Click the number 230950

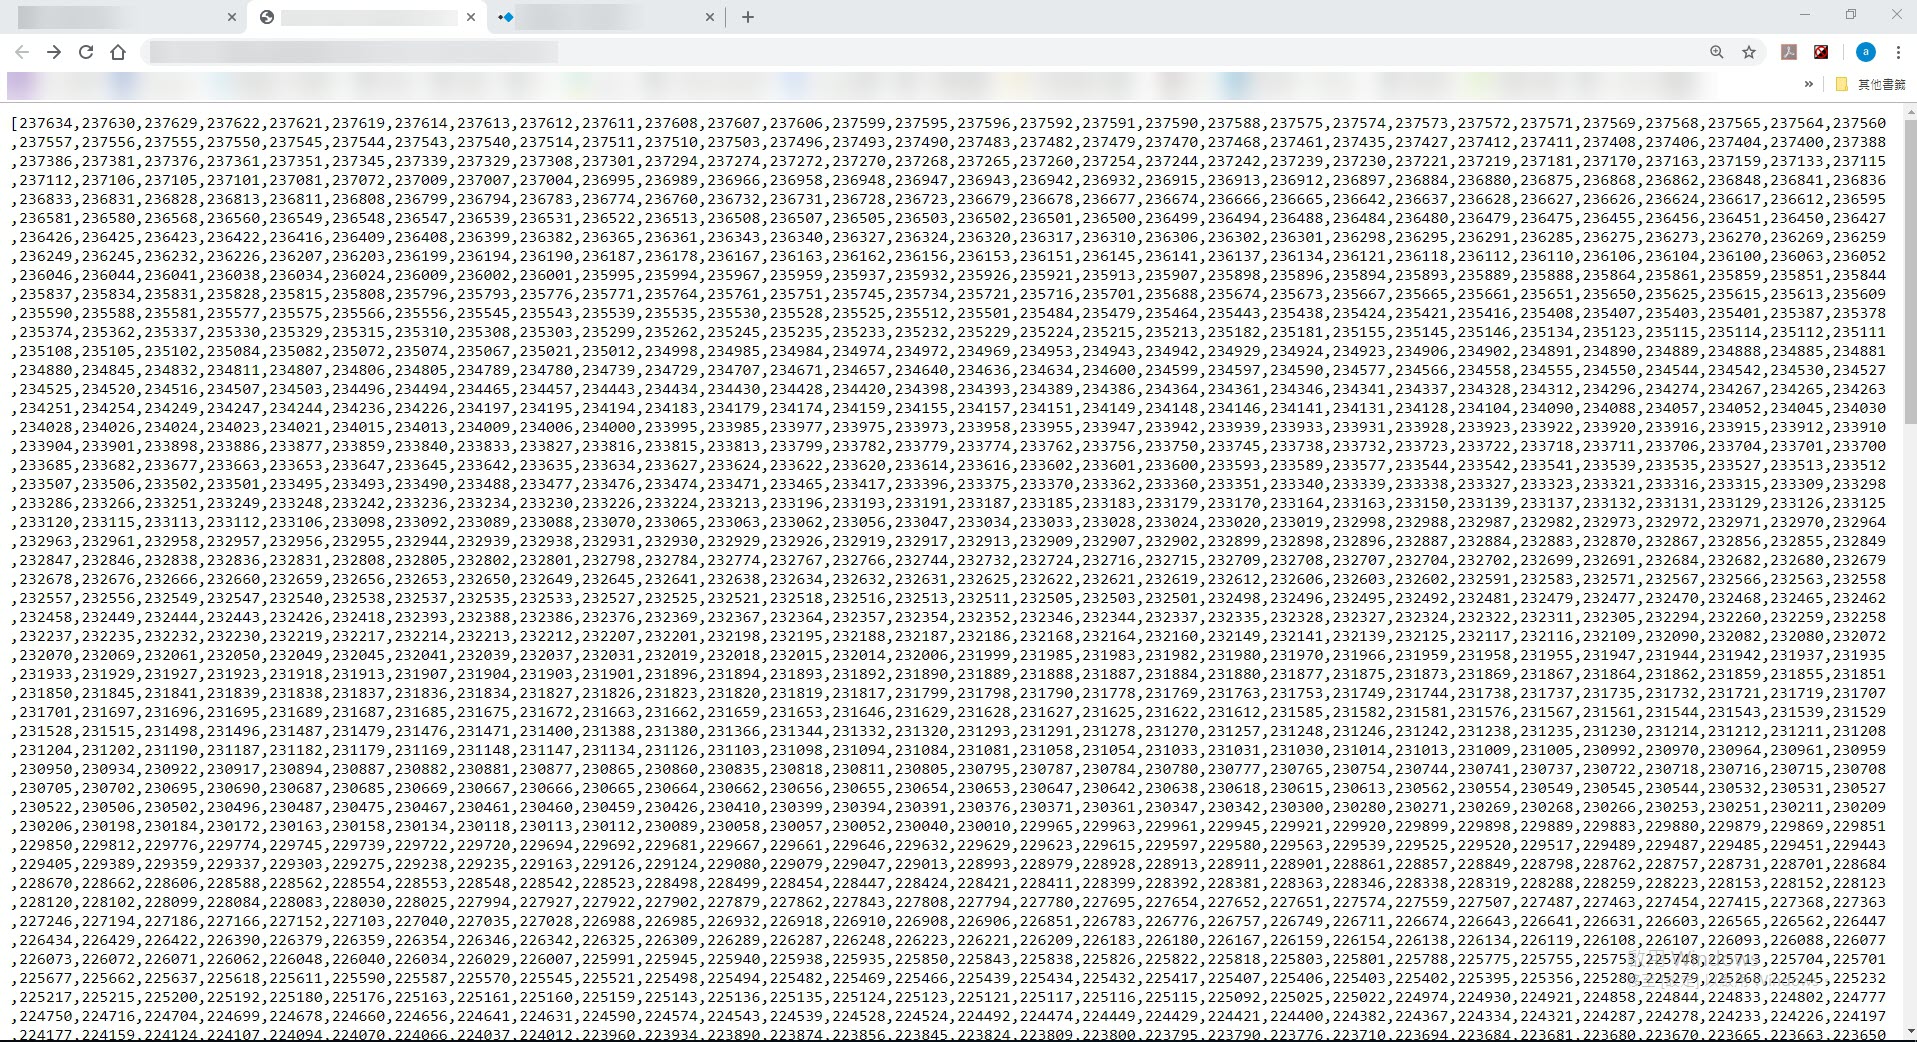point(46,769)
